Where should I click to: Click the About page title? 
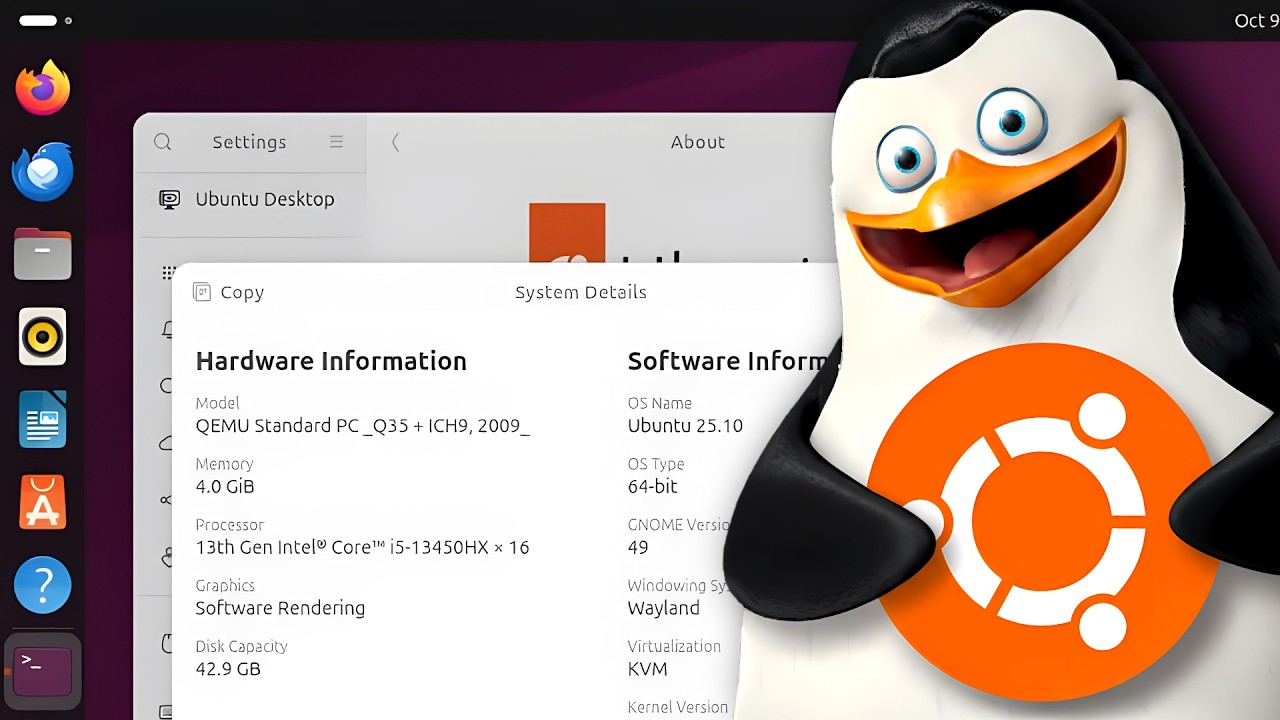698,142
